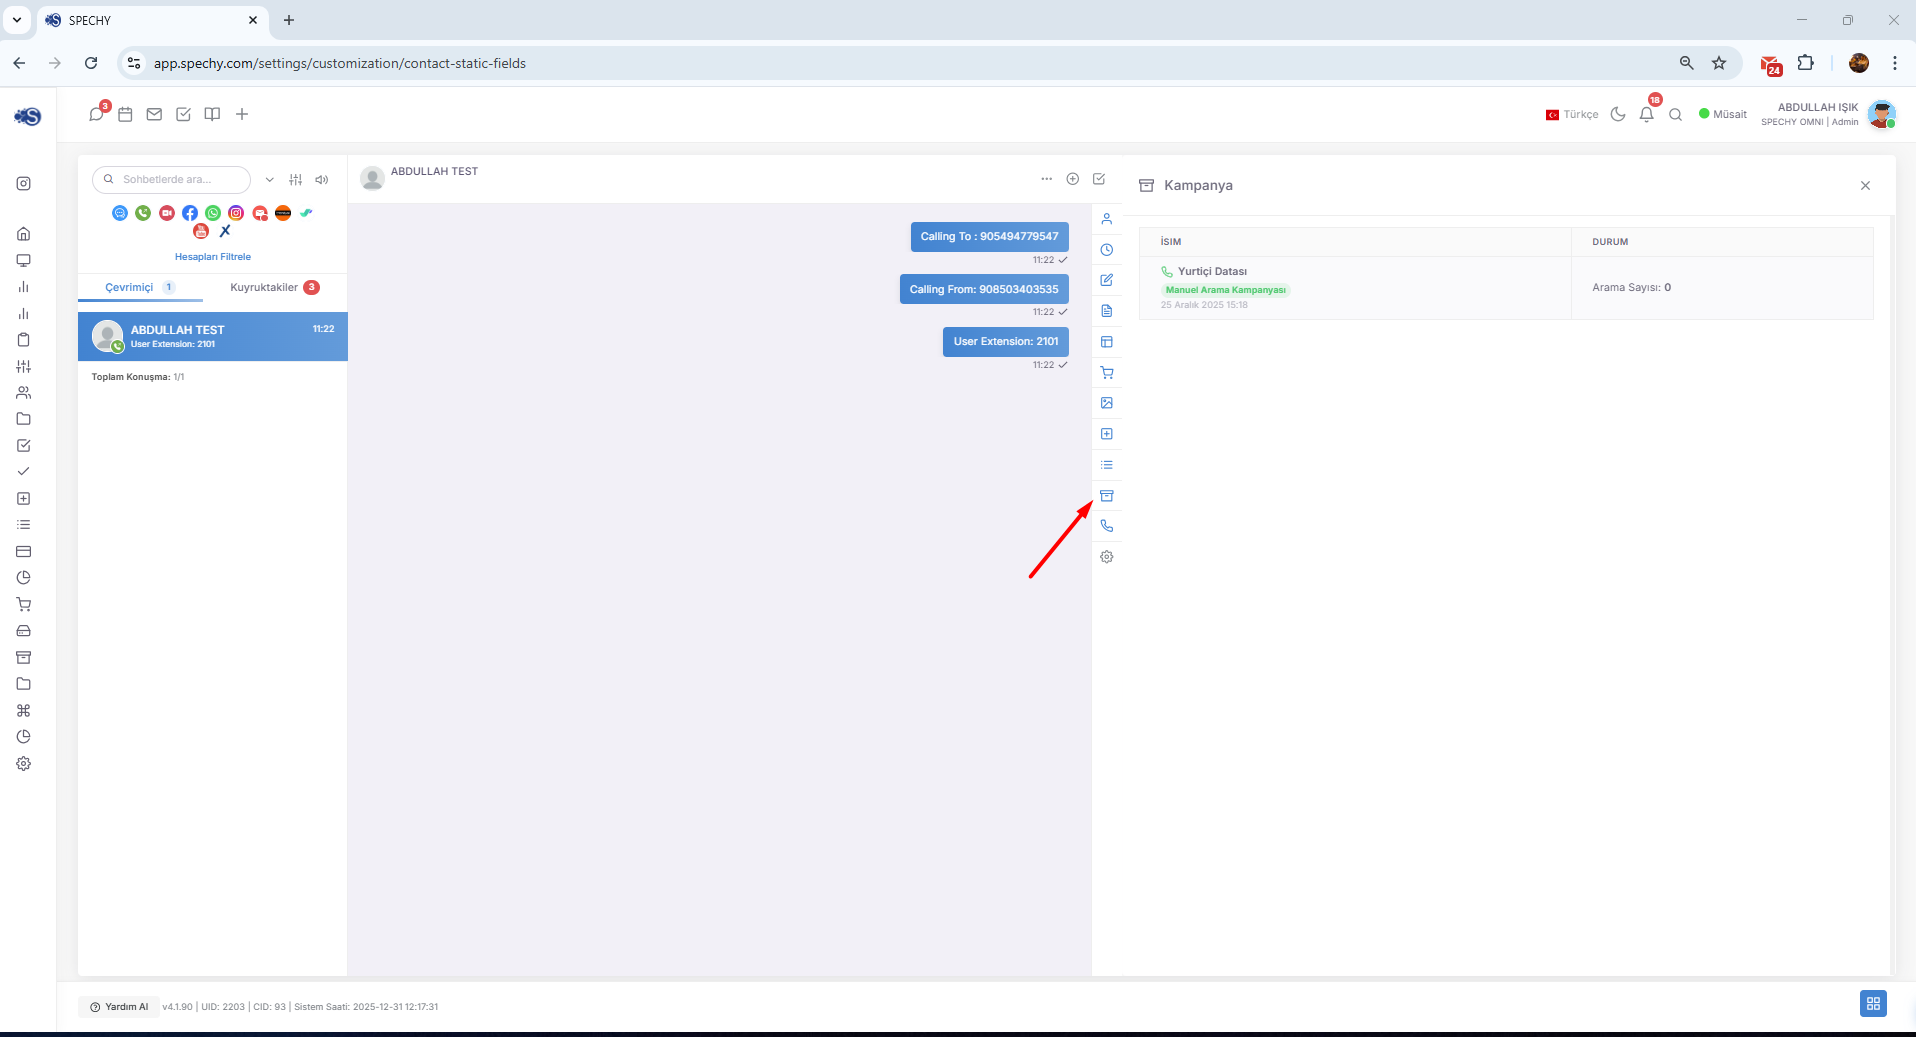1916x1037 pixels.
Task: Open the calendar icon in top toolbar
Action: 125,114
